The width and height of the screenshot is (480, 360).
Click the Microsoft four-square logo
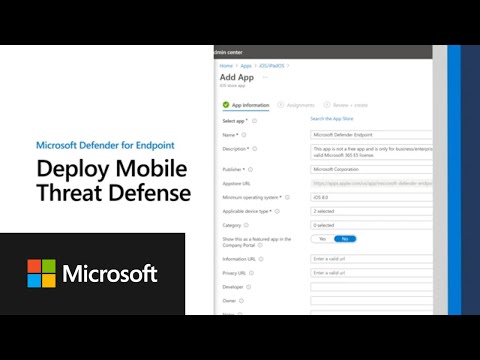tap(42, 273)
